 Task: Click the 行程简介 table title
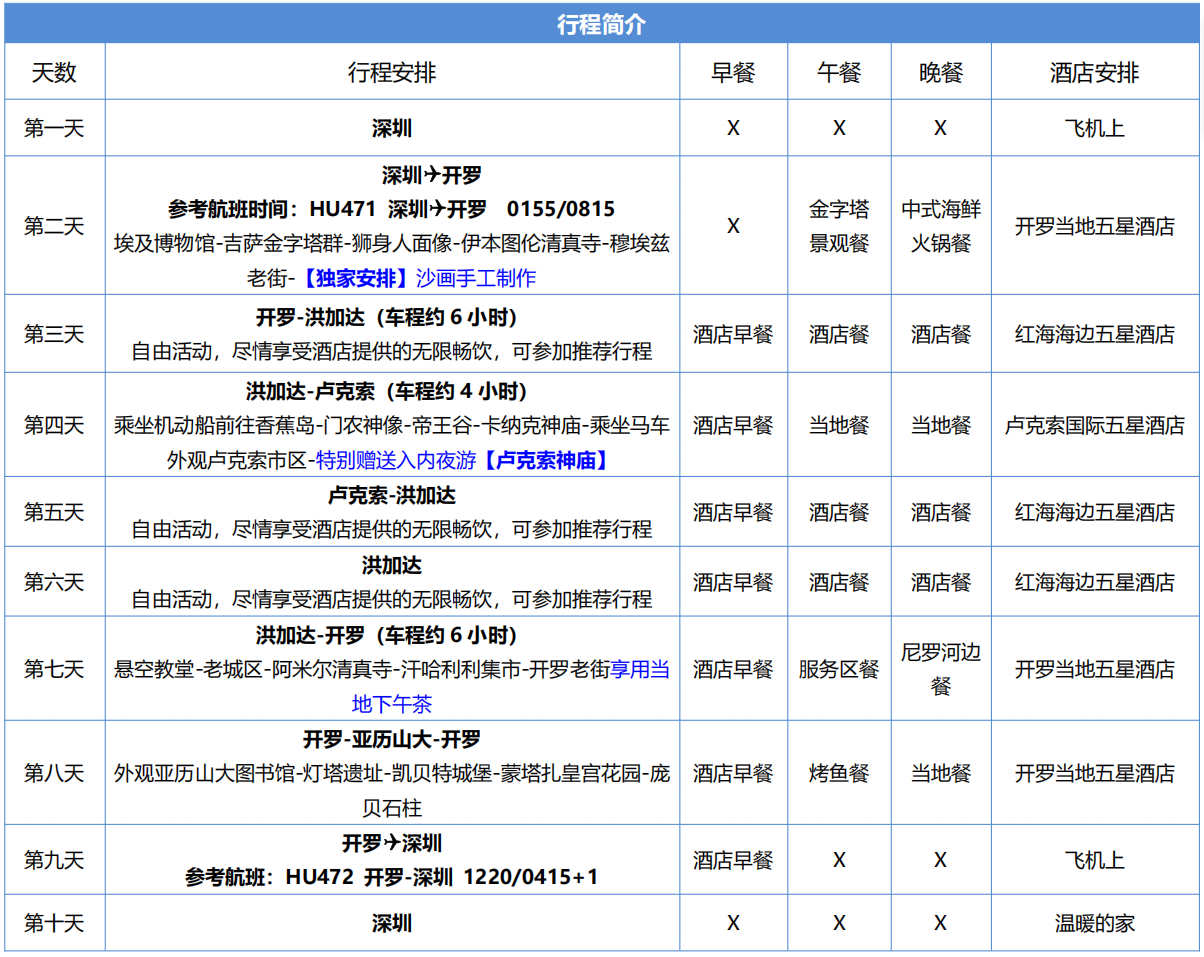(x=601, y=25)
